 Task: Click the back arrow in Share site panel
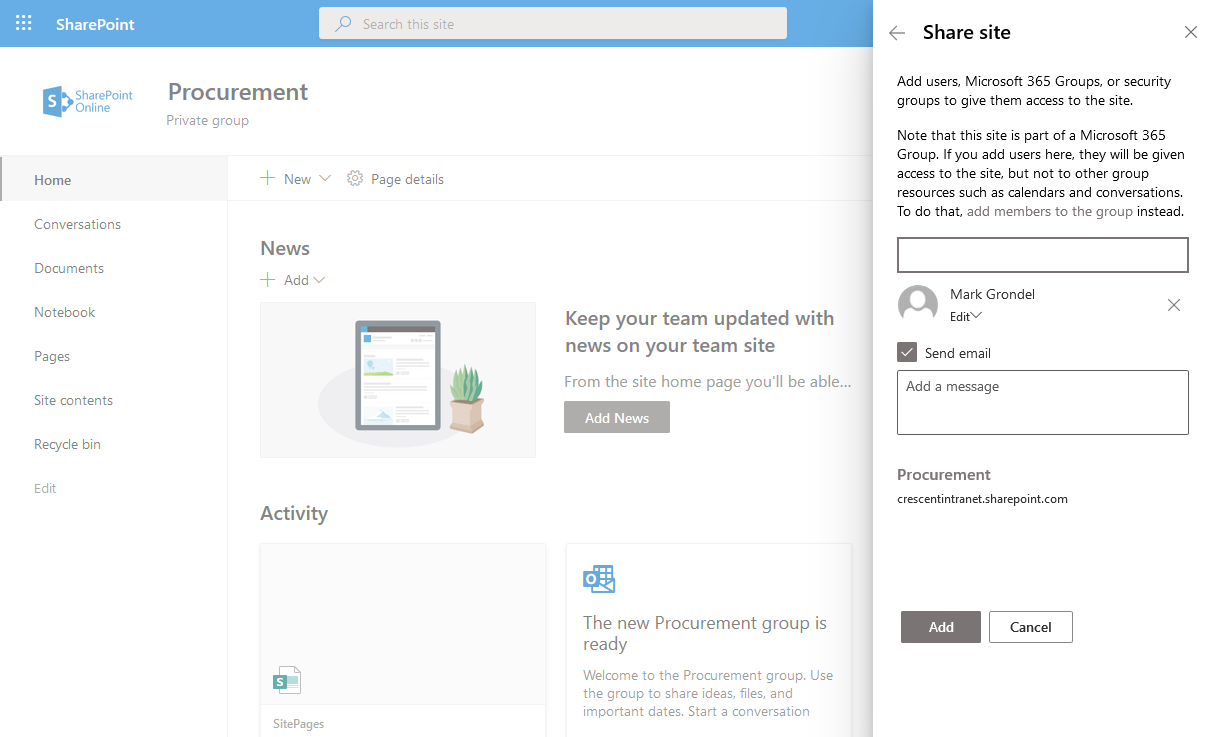(897, 32)
